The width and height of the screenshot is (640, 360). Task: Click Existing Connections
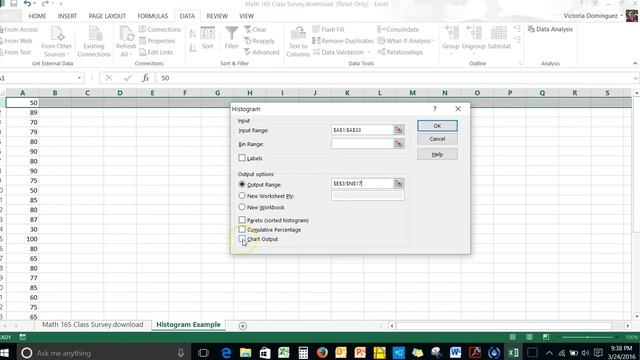point(94,41)
